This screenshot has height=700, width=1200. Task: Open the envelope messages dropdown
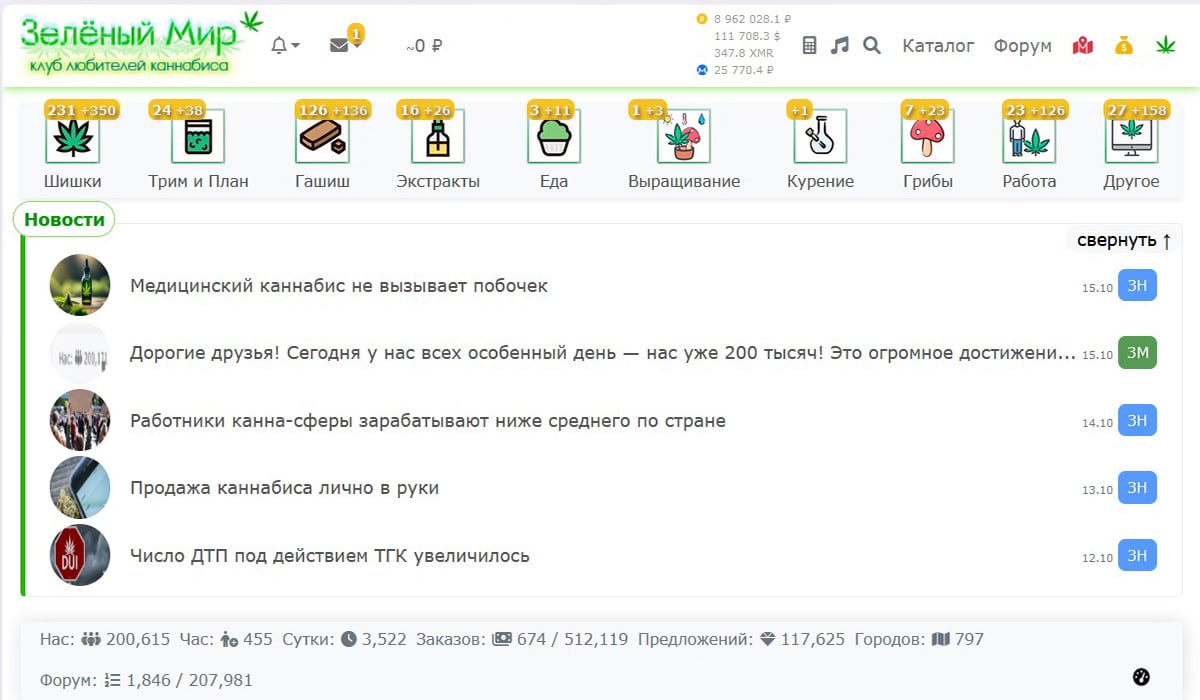click(x=344, y=46)
